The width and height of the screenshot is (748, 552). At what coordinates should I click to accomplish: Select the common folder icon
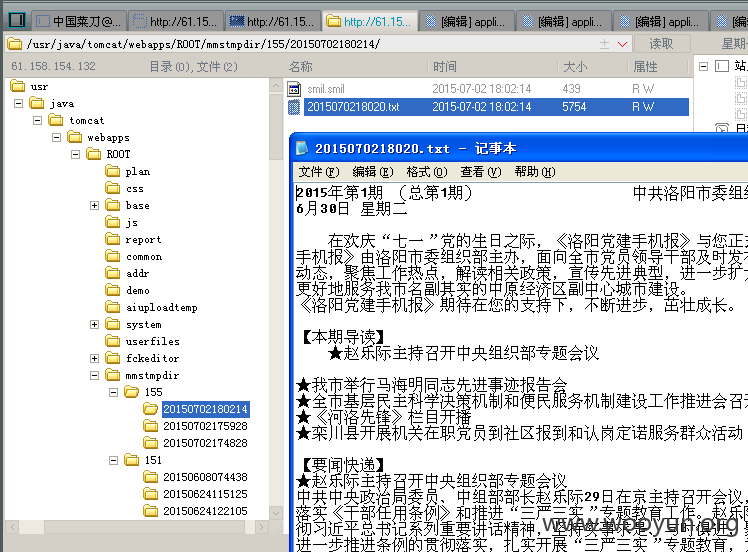tap(113, 256)
